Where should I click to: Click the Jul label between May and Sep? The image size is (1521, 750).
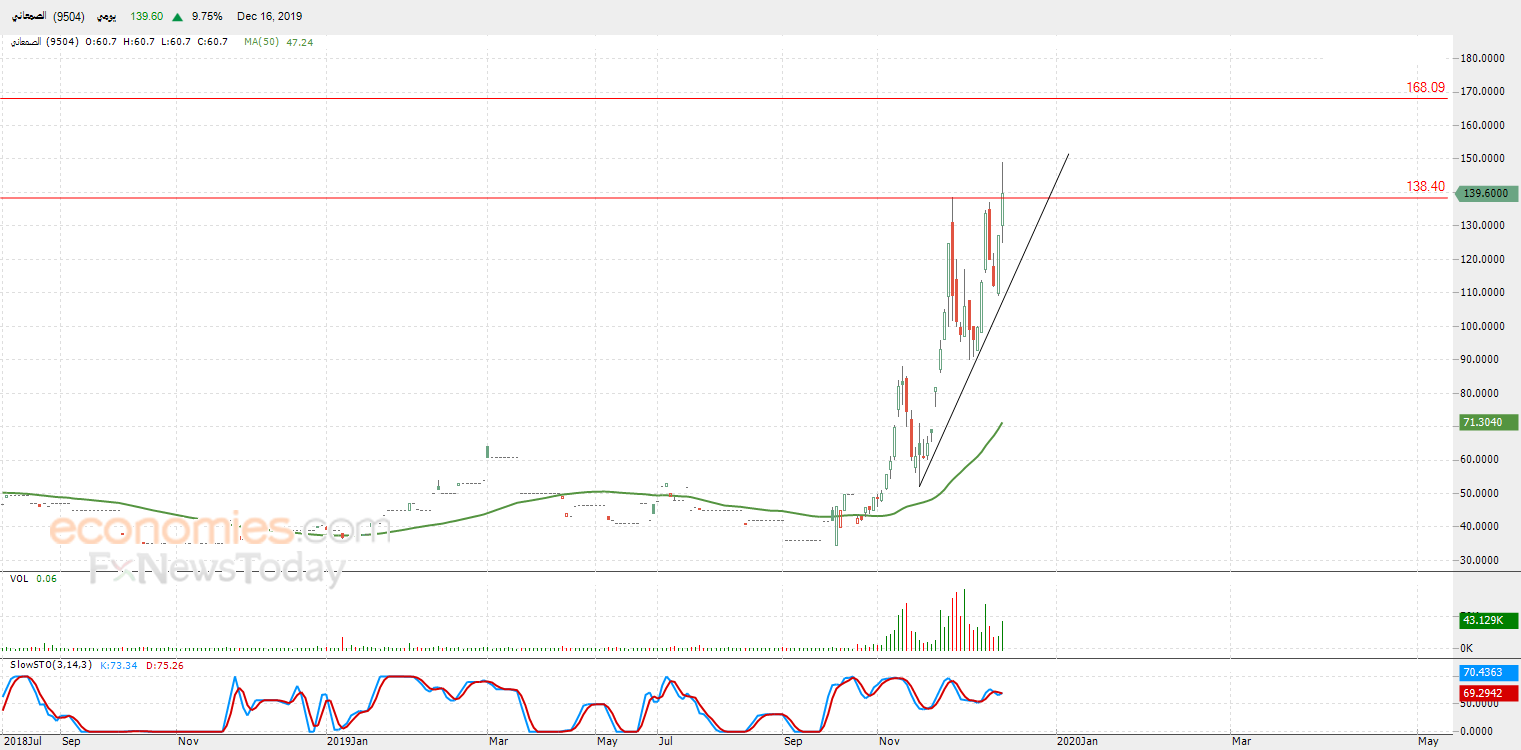(666, 742)
